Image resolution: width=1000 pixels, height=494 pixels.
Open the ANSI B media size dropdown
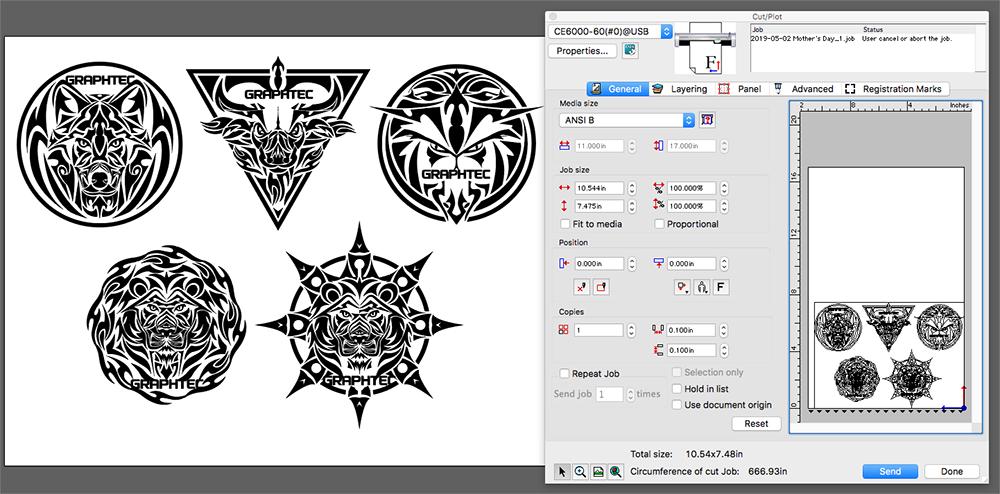pos(628,120)
